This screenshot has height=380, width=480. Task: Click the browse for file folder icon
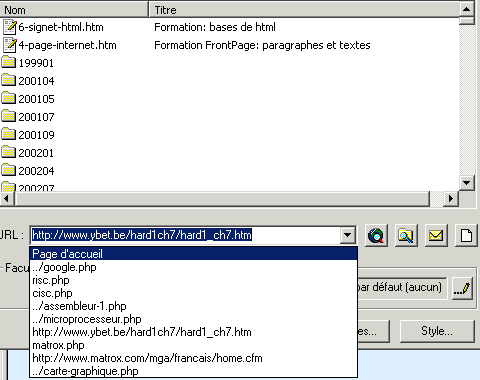(x=406, y=236)
